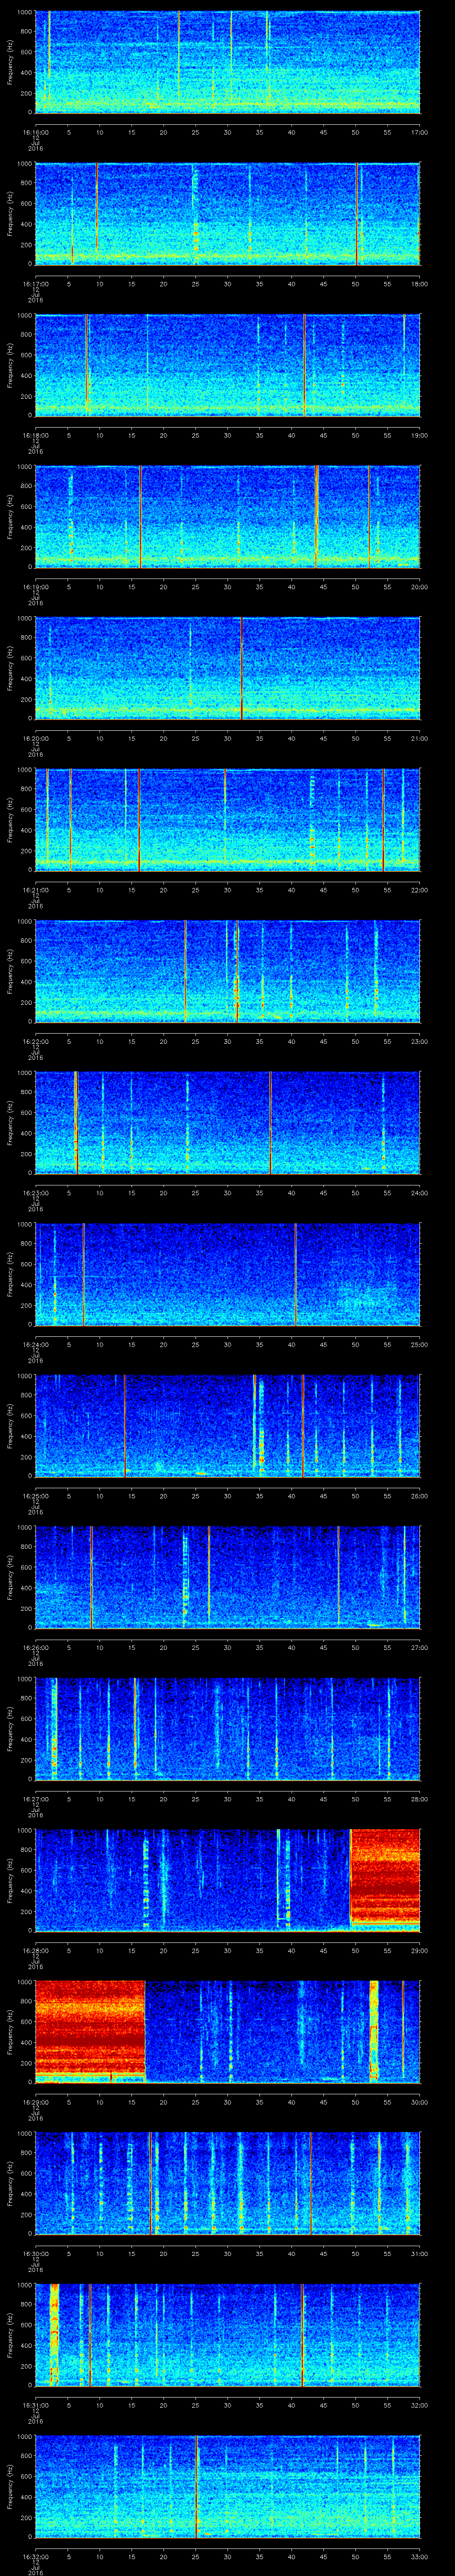Click the 16:27:00 start time label
The width and height of the screenshot is (455, 2576).
(x=35, y=1799)
